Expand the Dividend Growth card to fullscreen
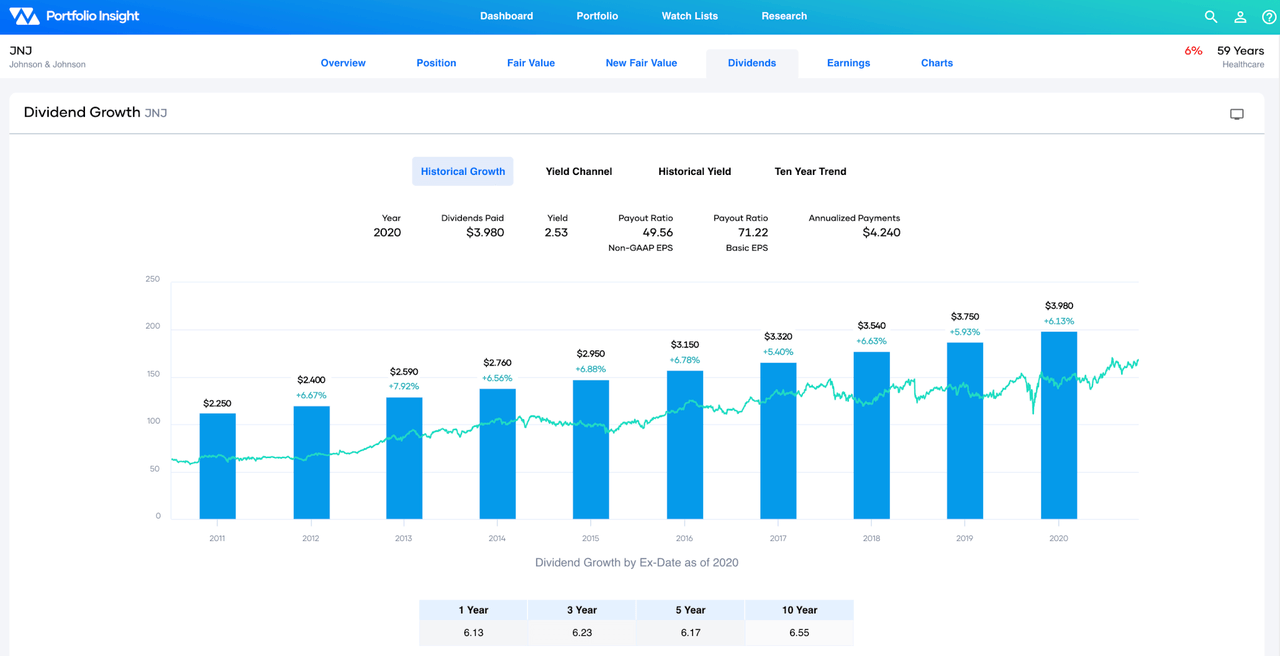Image resolution: width=1280 pixels, height=656 pixels. (x=1237, y=113)
